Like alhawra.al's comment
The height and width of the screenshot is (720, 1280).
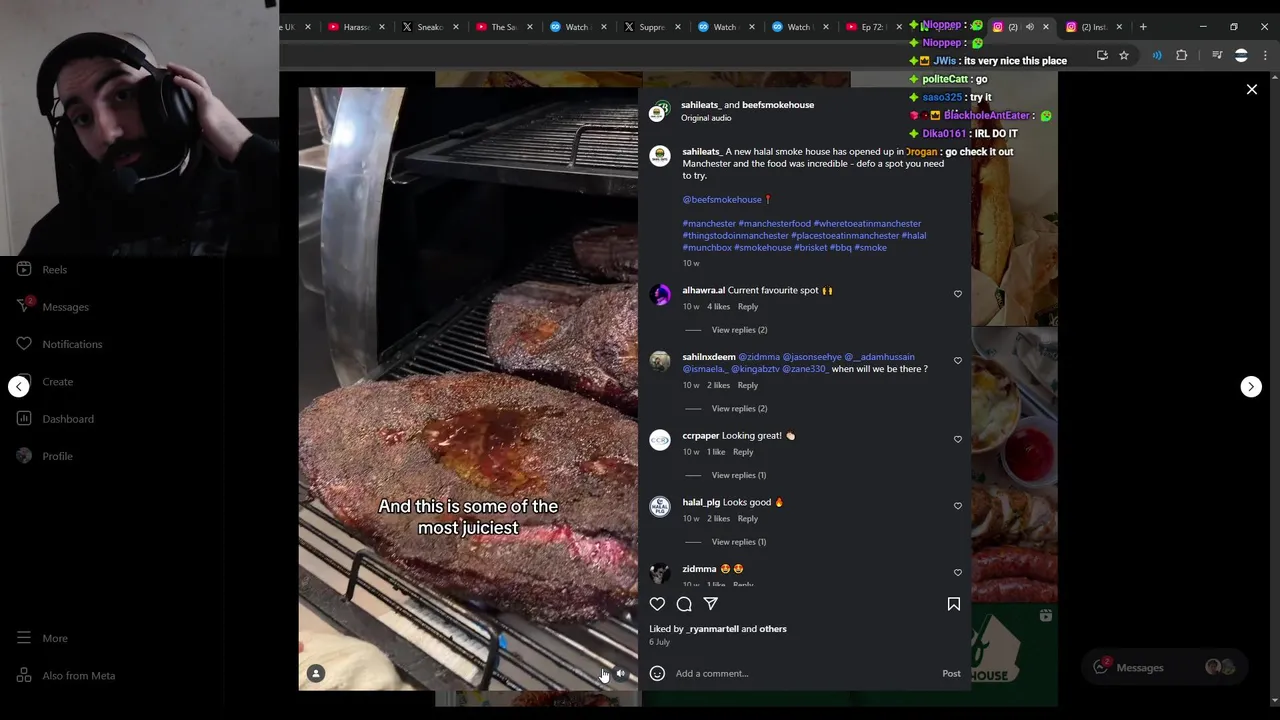coord(957,294)
